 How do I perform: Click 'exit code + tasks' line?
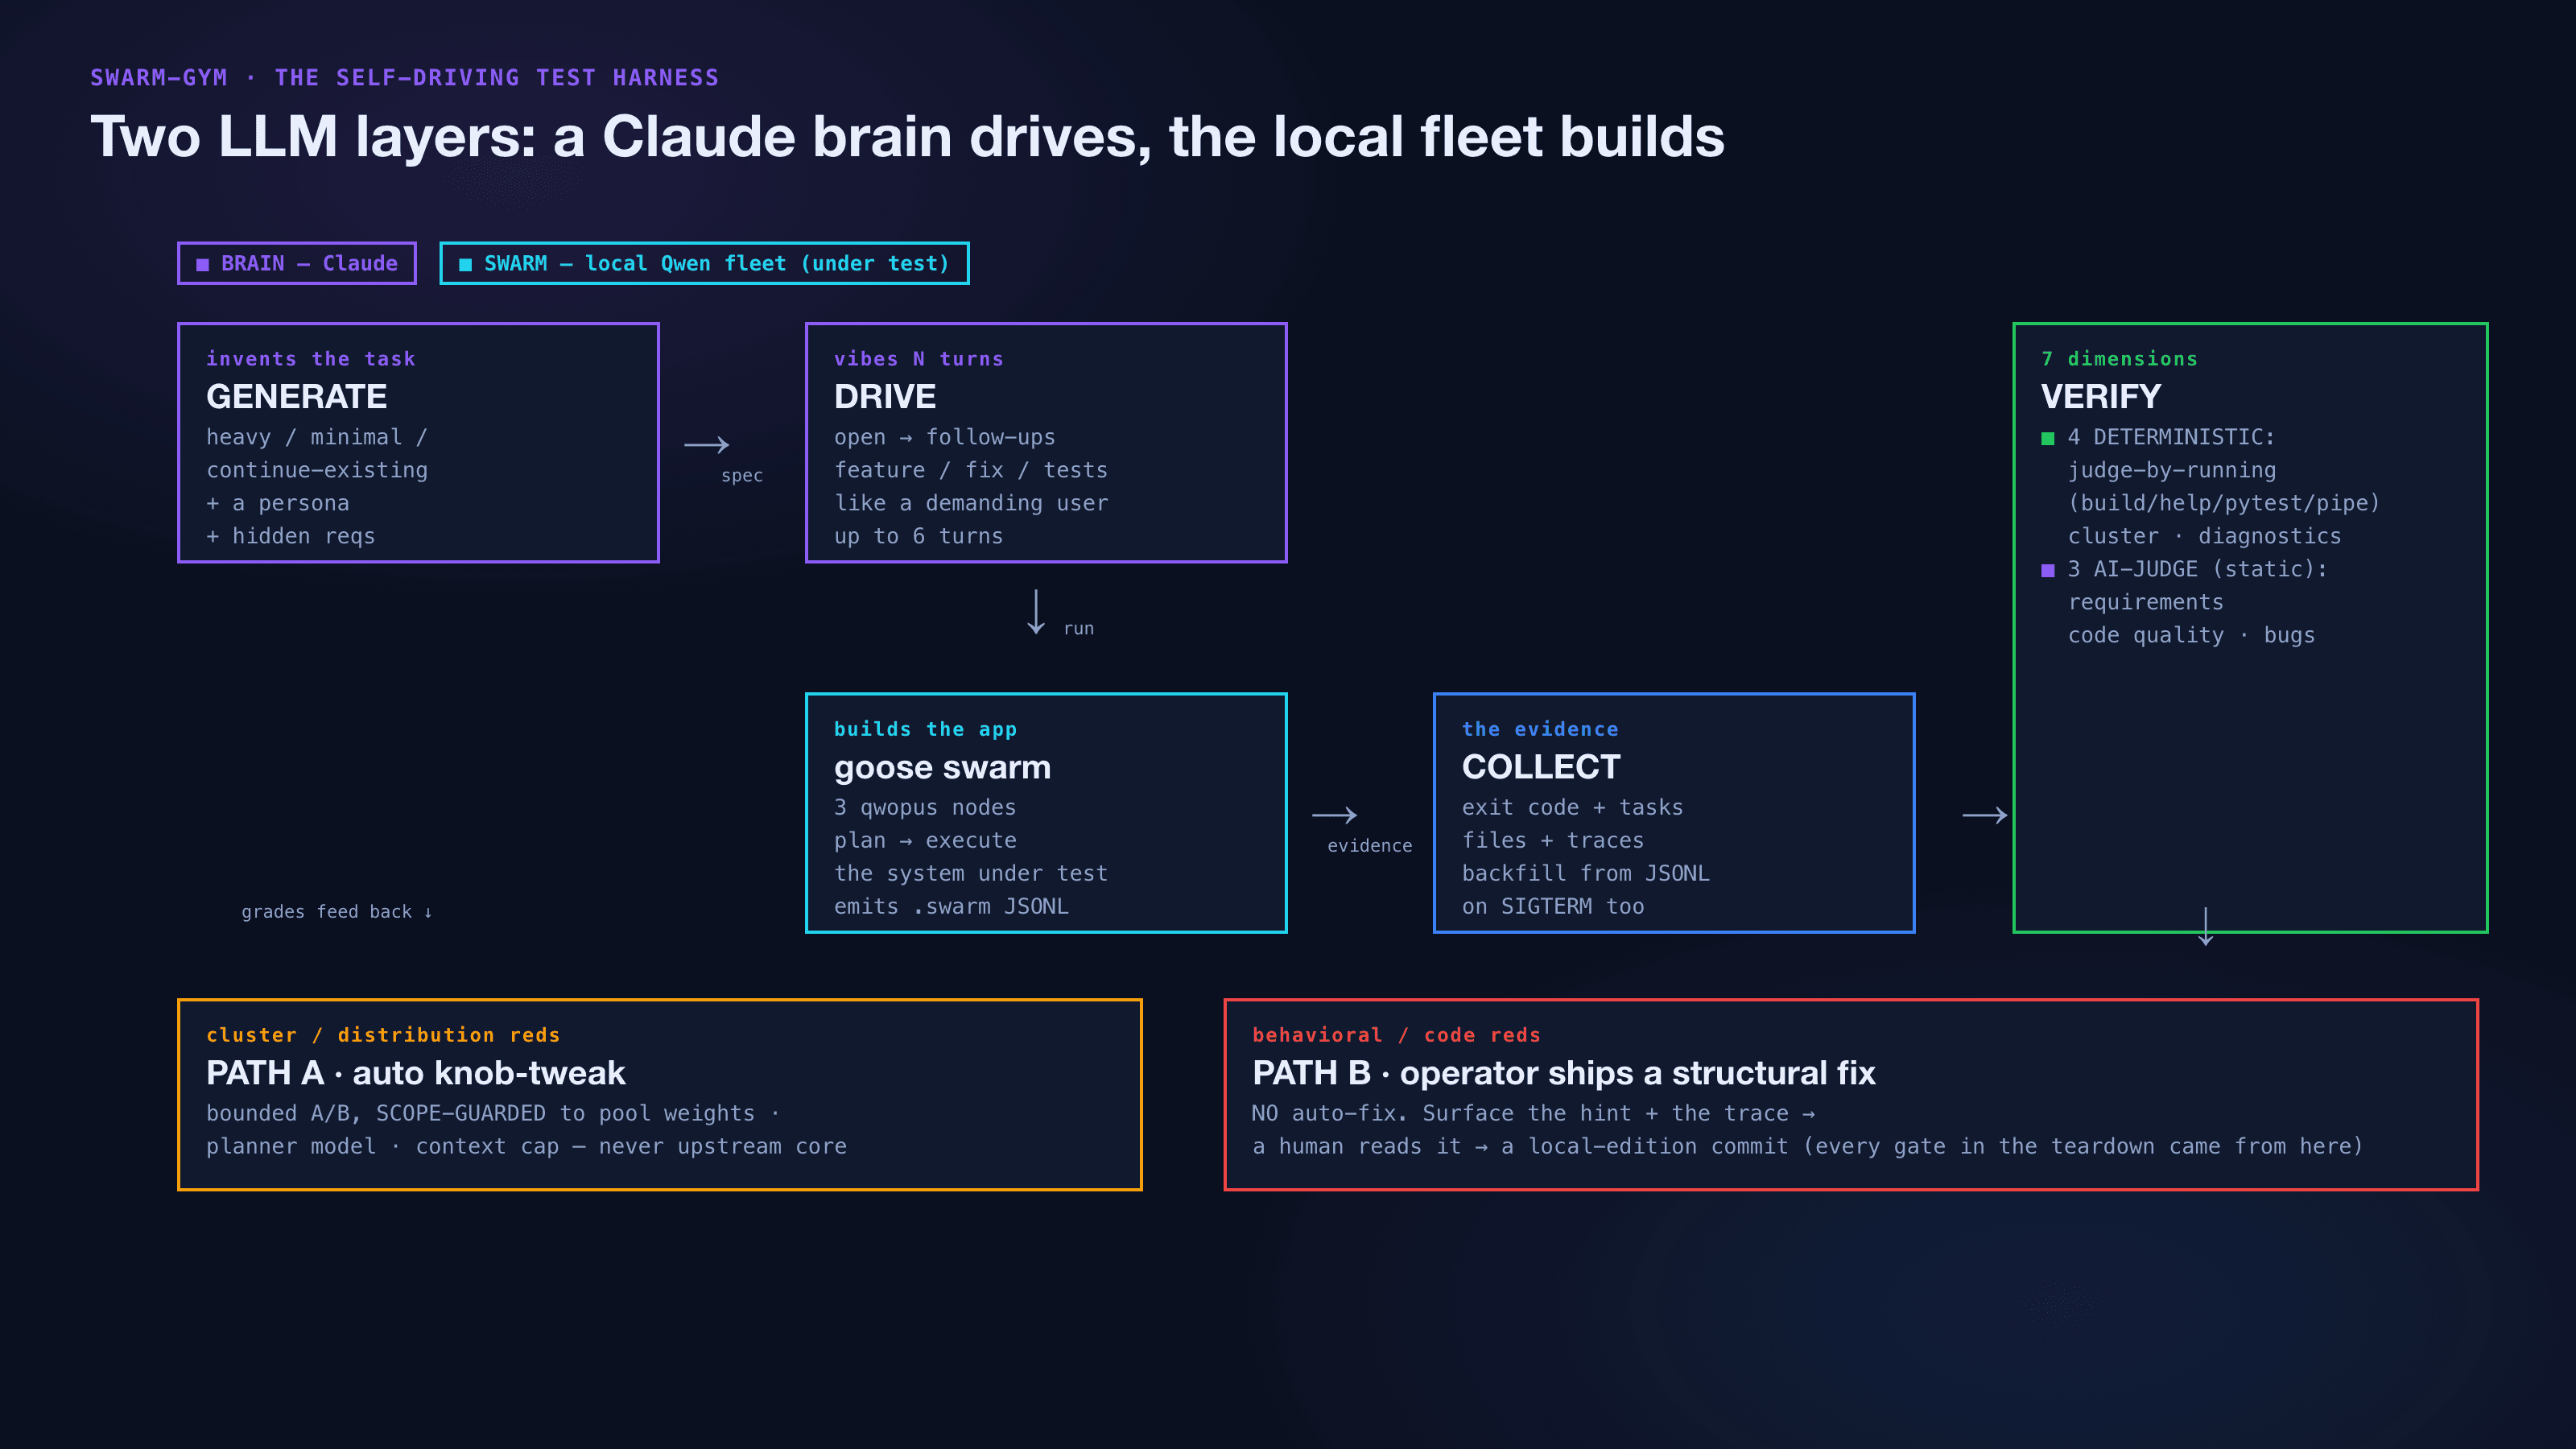1572,808
